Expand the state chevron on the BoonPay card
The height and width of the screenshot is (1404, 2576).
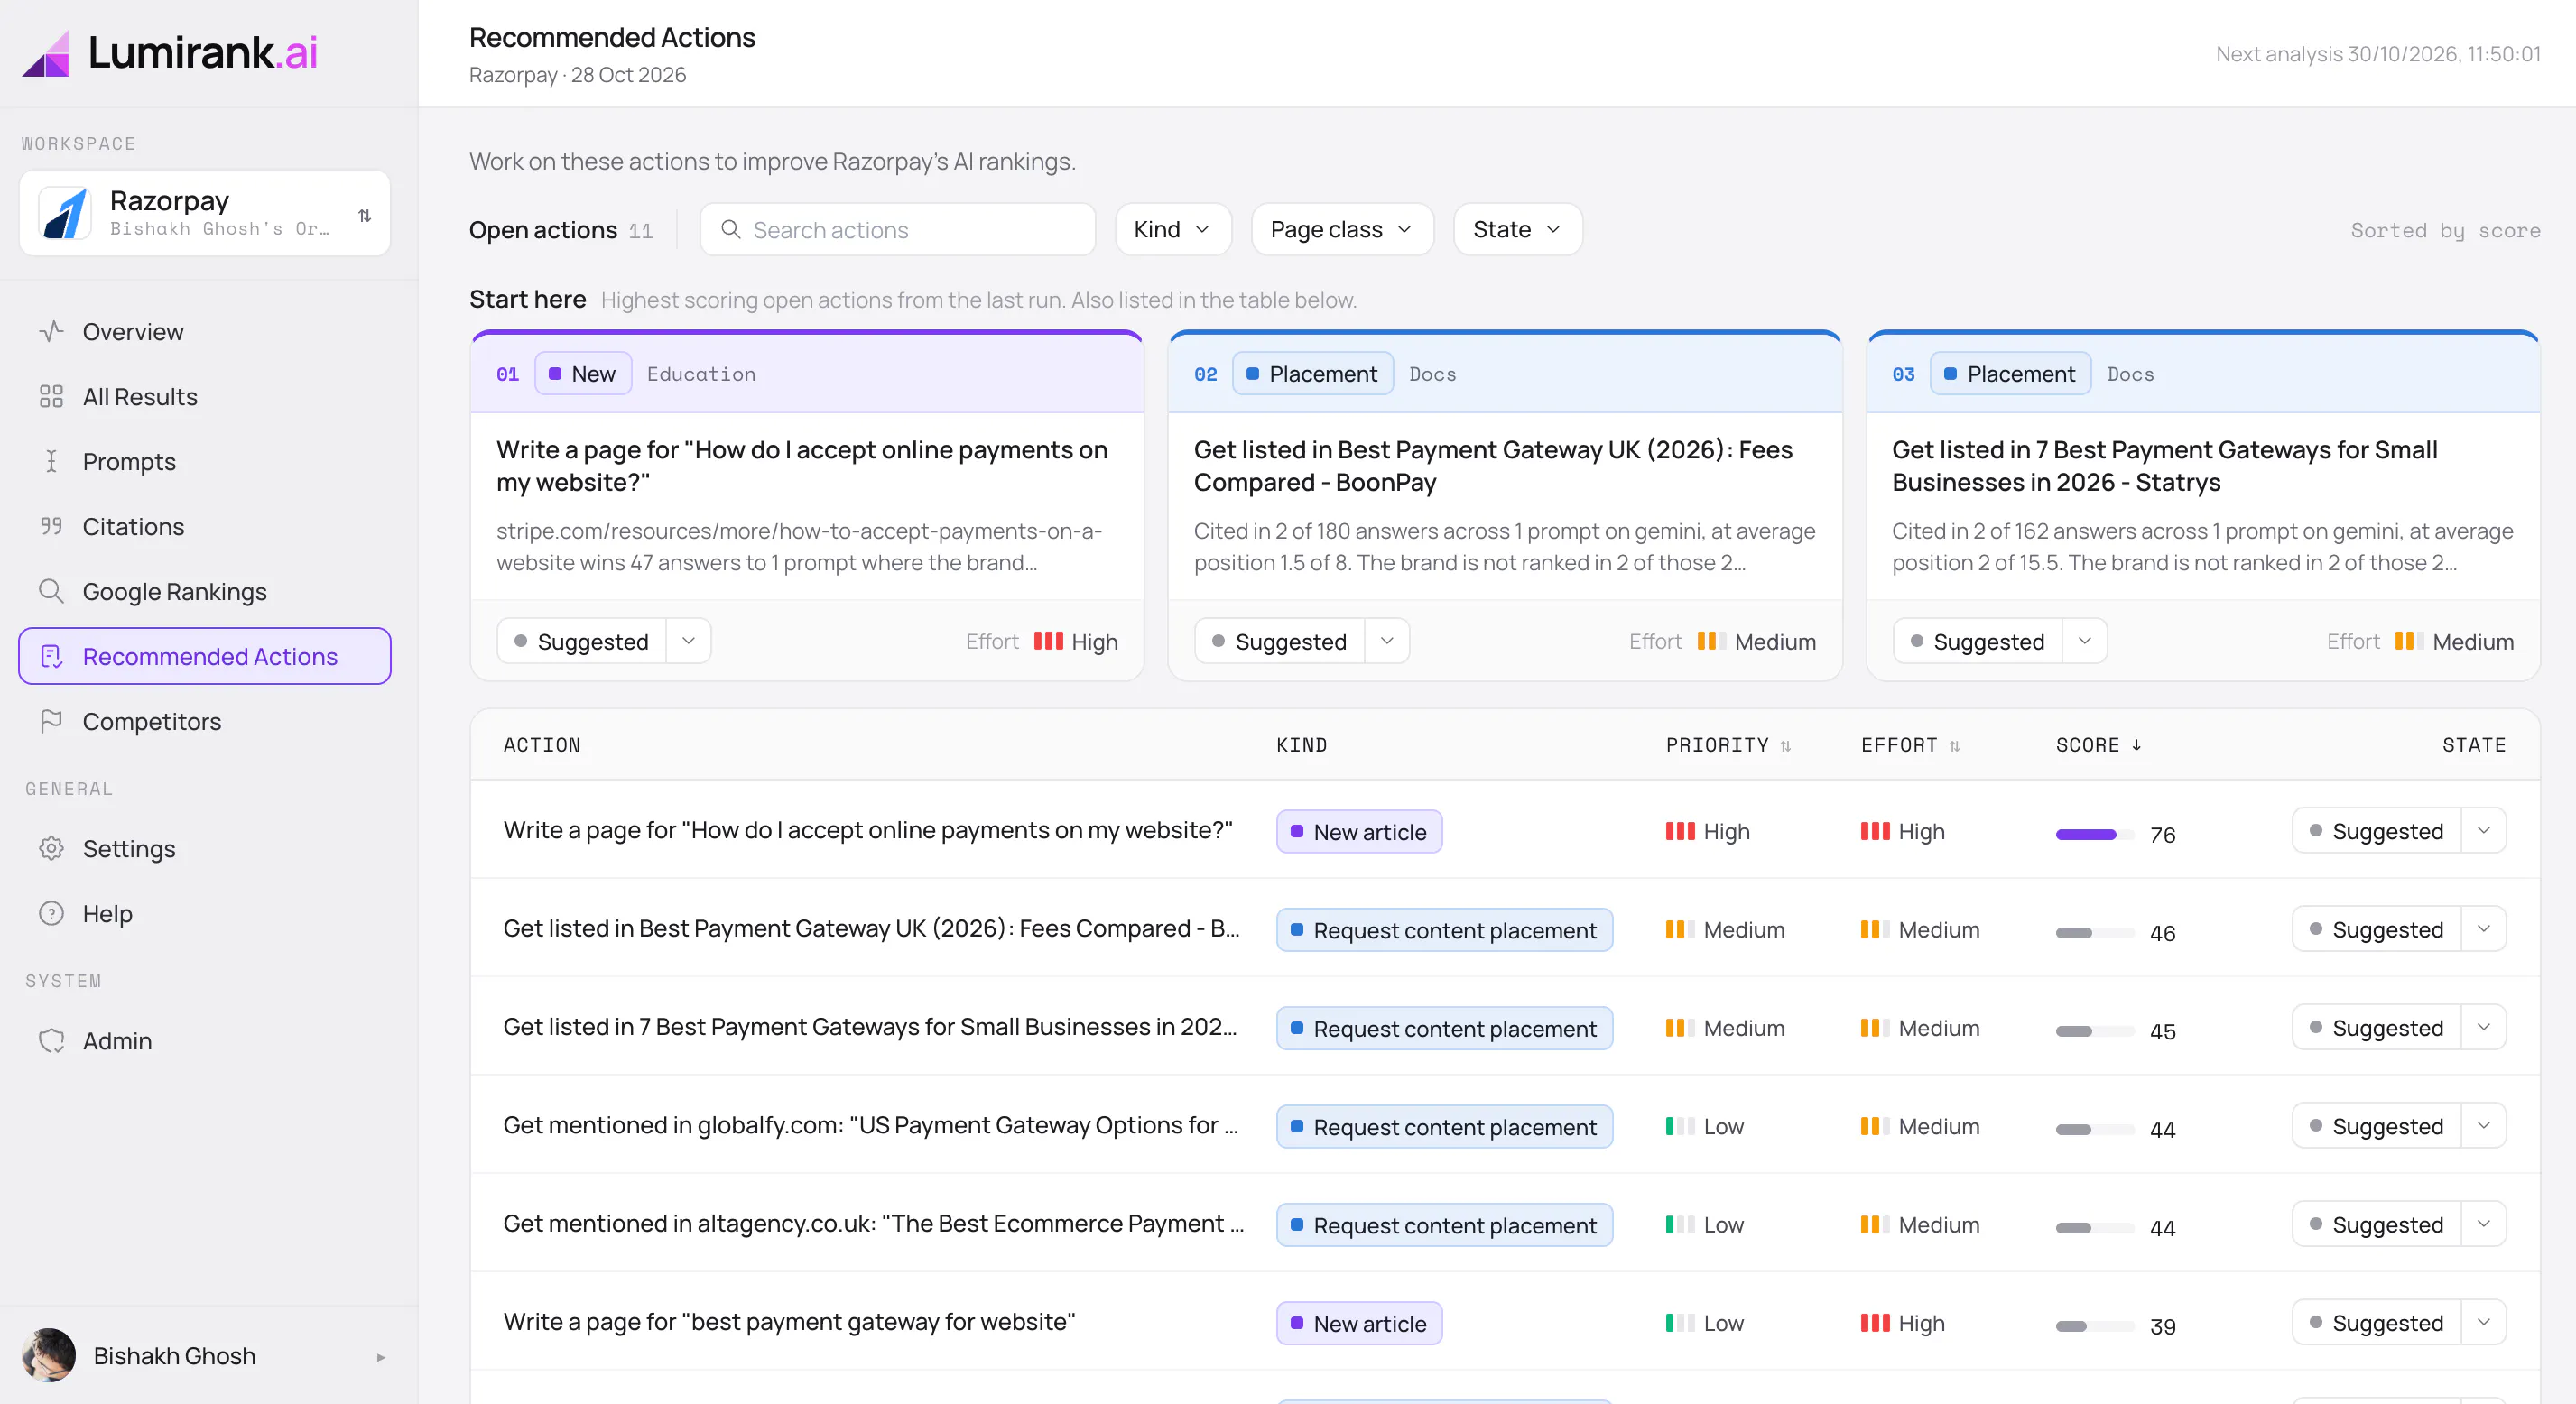click(x=1387, y=641)
